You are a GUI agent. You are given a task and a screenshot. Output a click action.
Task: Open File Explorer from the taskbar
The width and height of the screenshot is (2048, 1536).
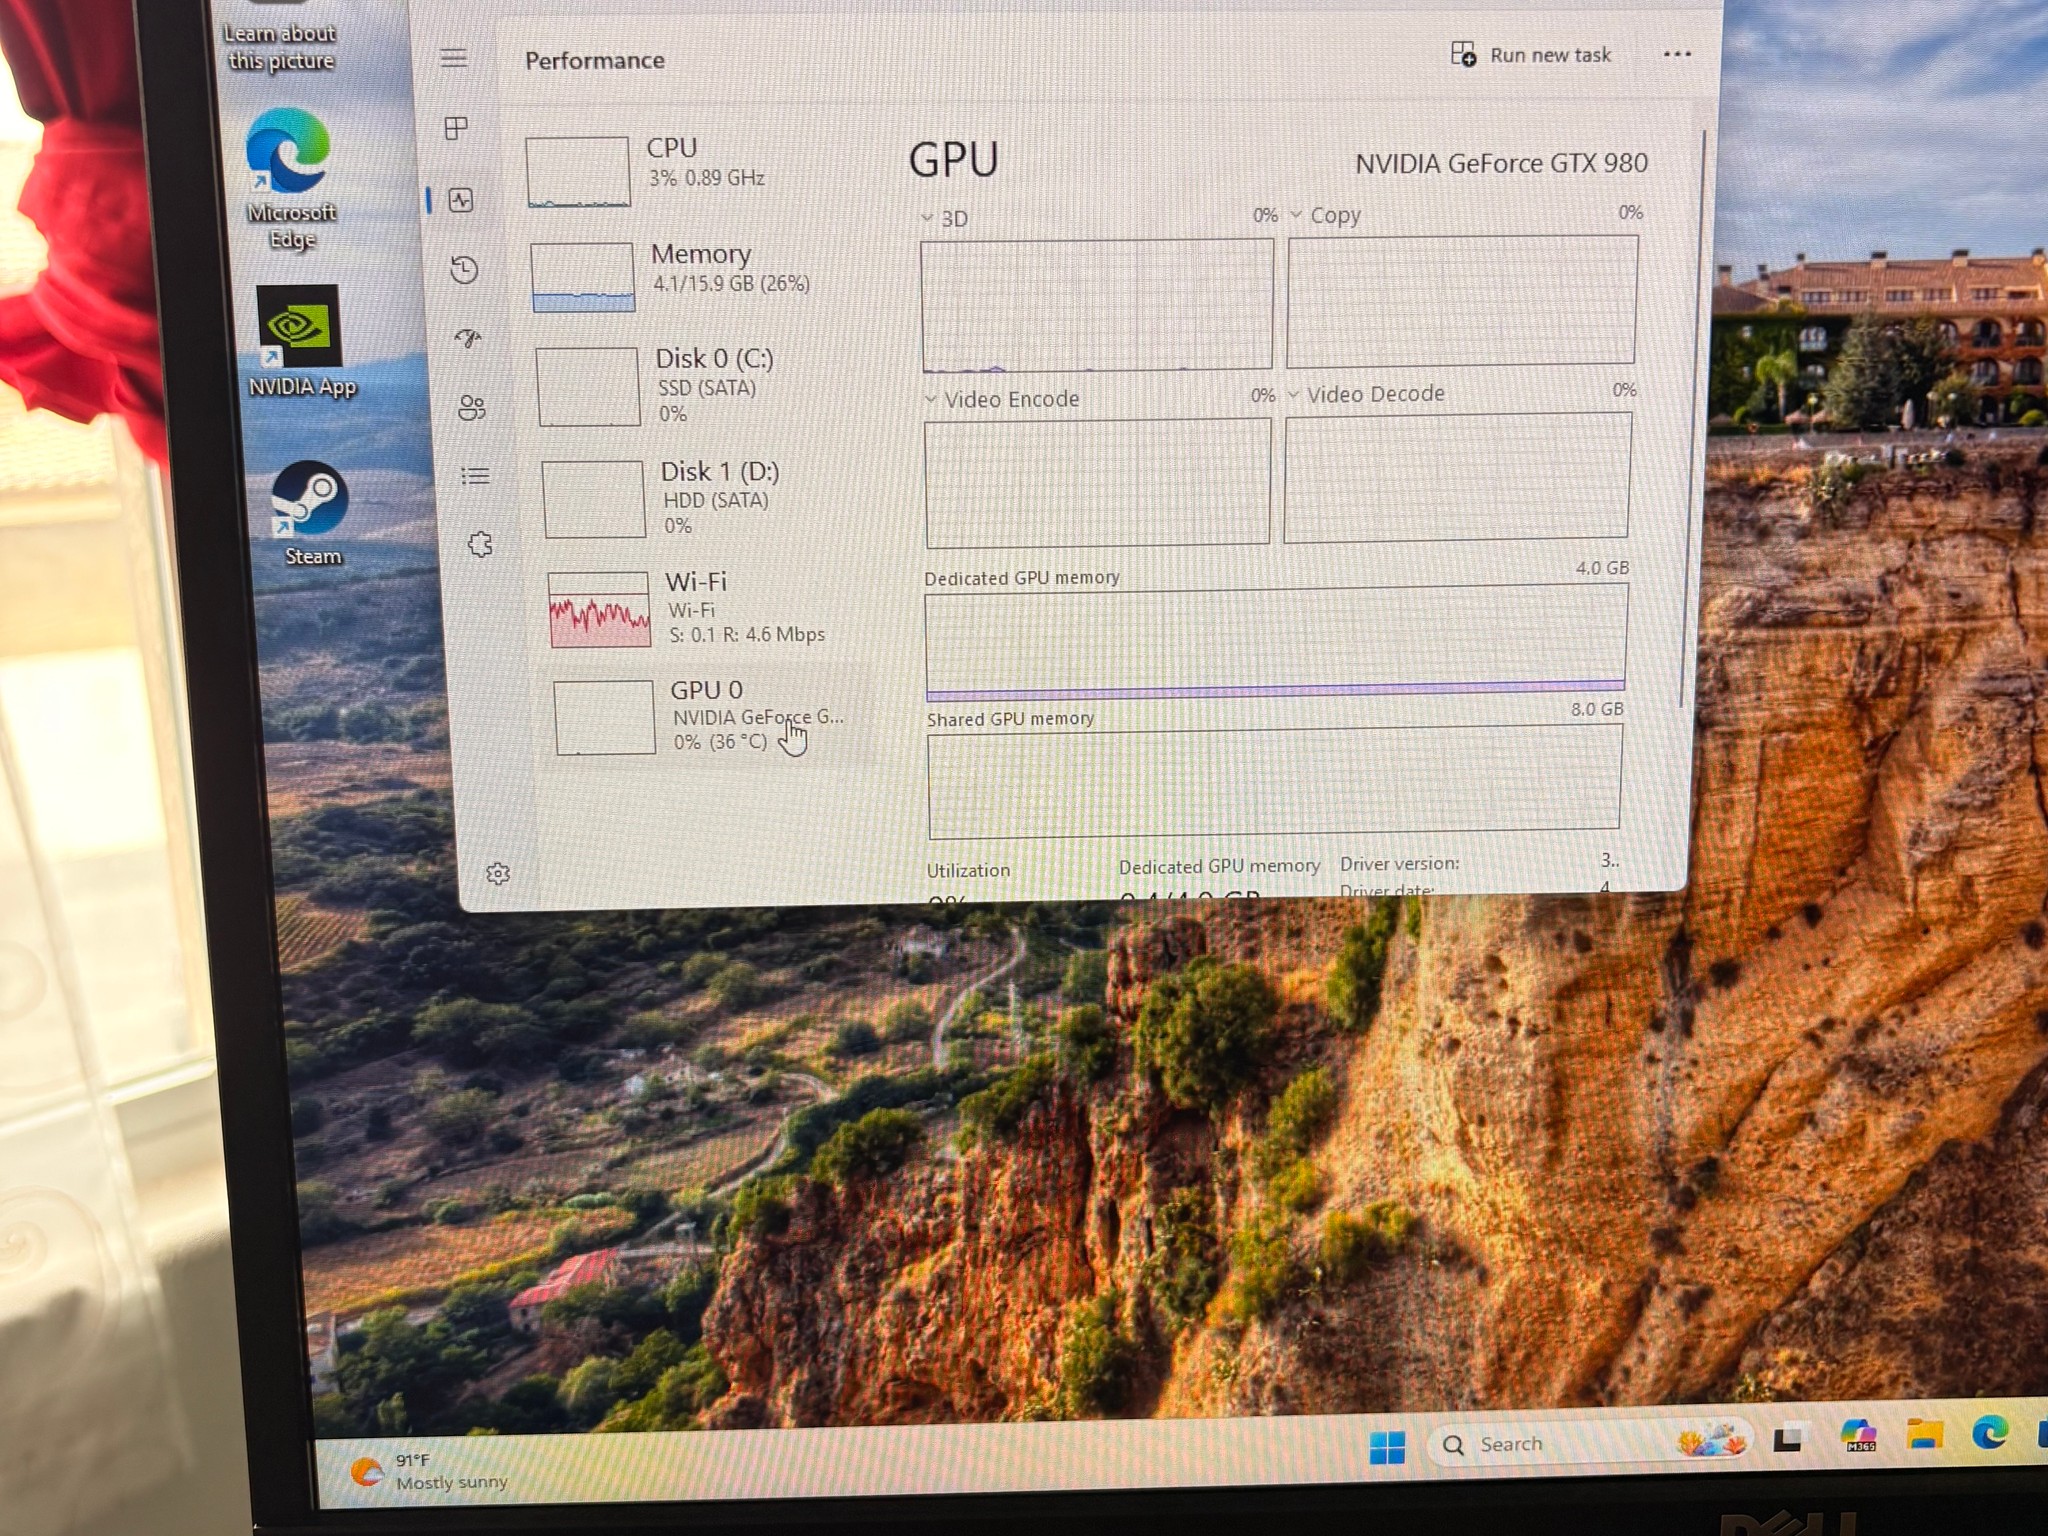click(1924, 1434)
